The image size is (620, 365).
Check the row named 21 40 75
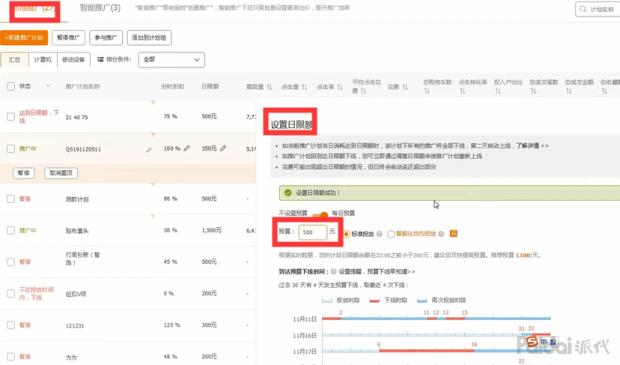pyautogui.click(x=11, y=117)
